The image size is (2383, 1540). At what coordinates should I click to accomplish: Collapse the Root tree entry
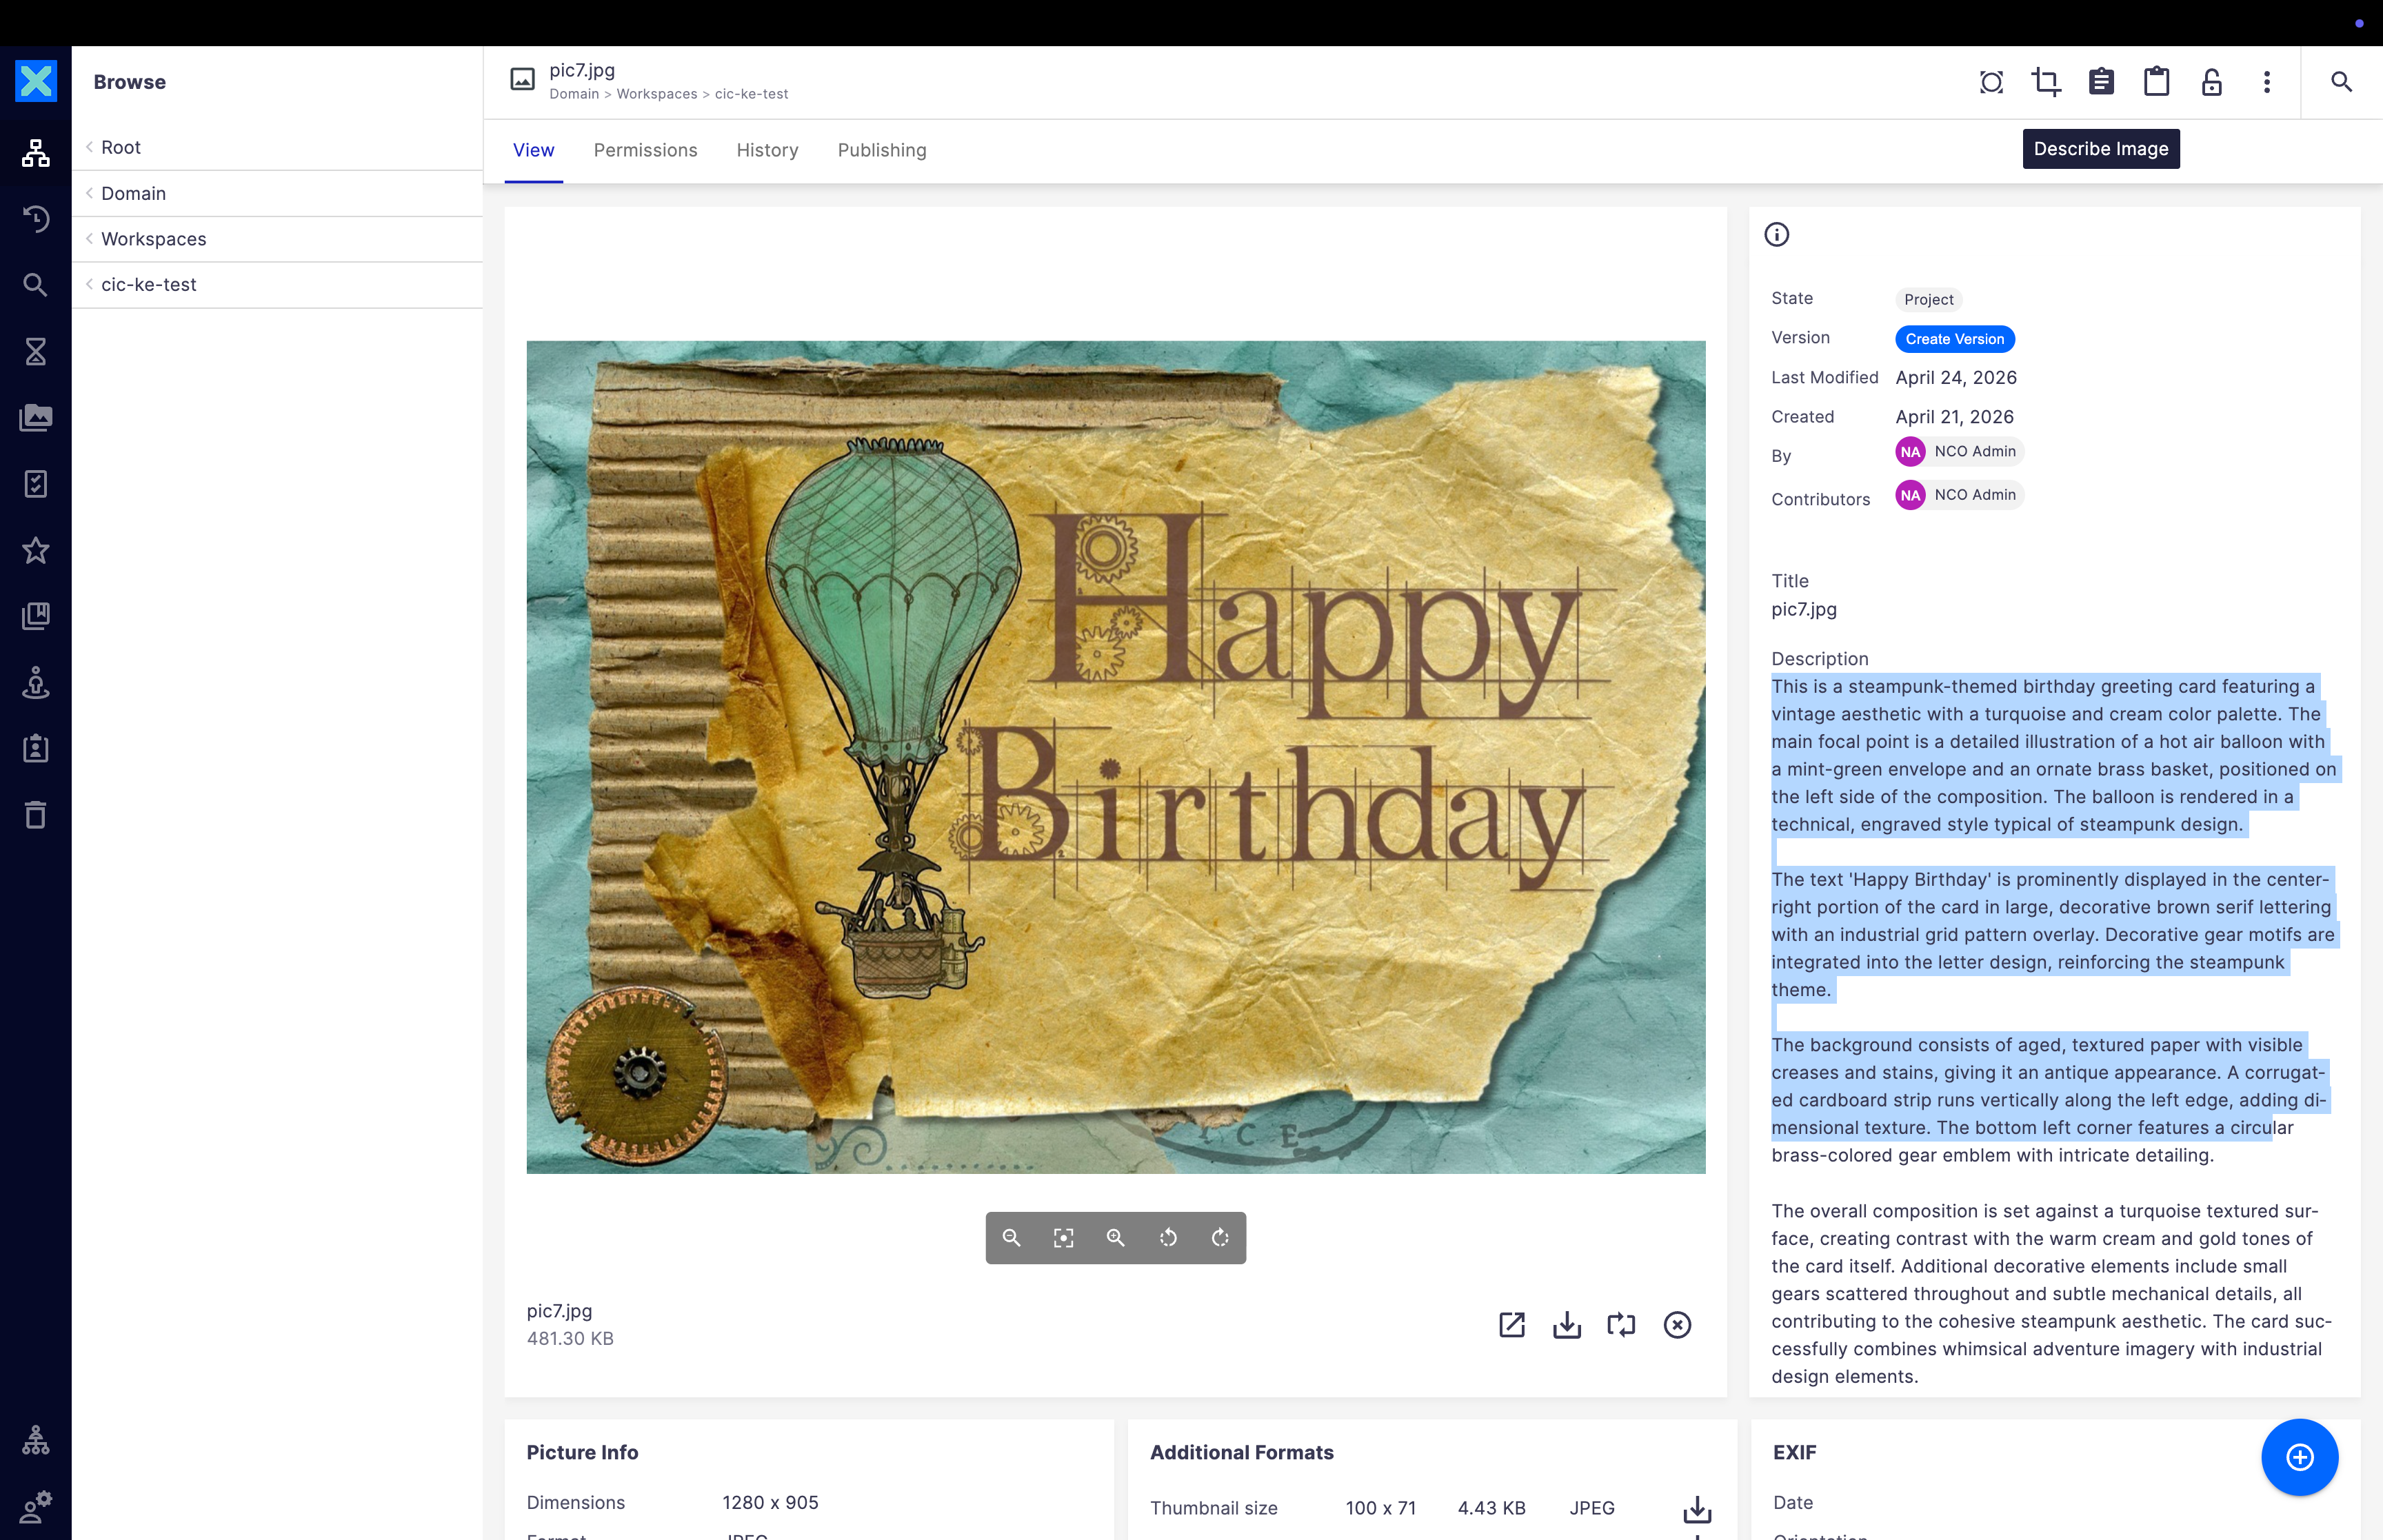(x=90, y=147)
